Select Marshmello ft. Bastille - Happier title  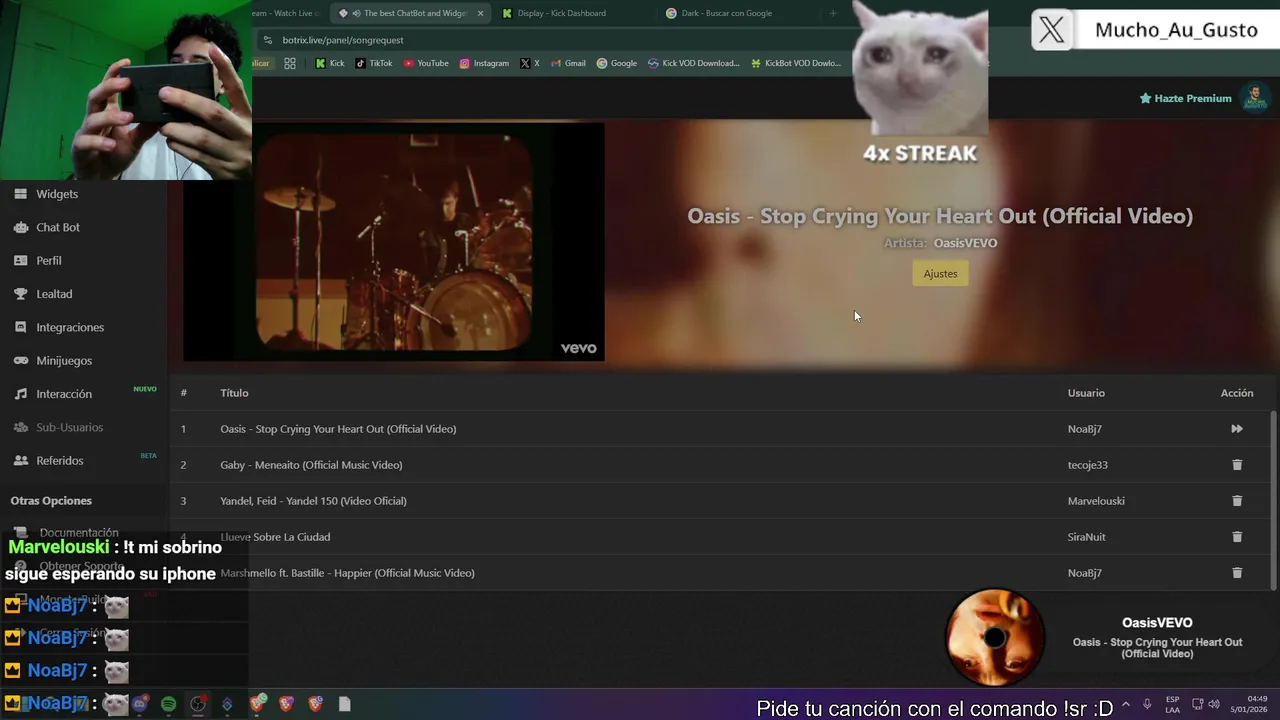[x=347, y=573]
